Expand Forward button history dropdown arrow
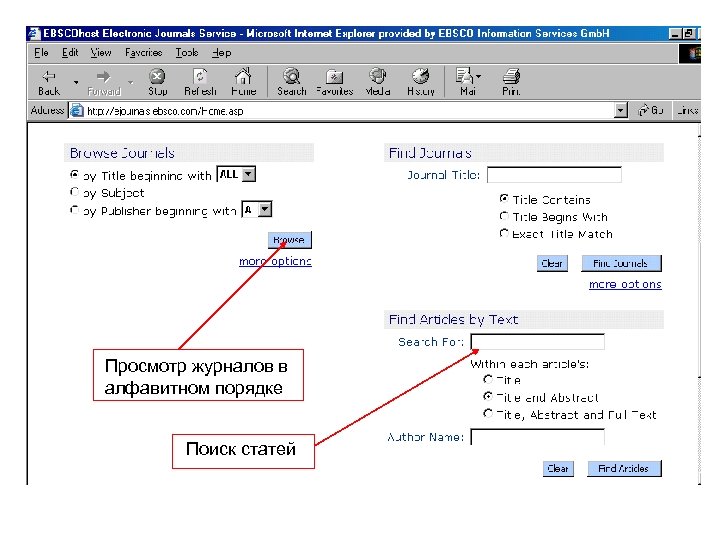Screen dimensions: 720x540 pyautogui.click(x=131, y=83)
